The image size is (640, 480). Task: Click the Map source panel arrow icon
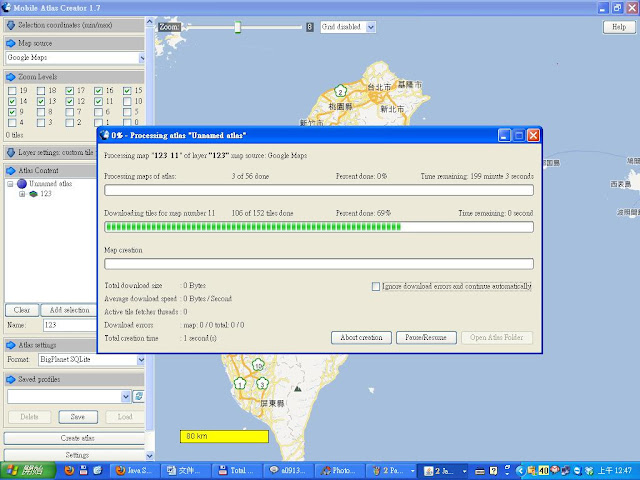click(x=11, y=43)
